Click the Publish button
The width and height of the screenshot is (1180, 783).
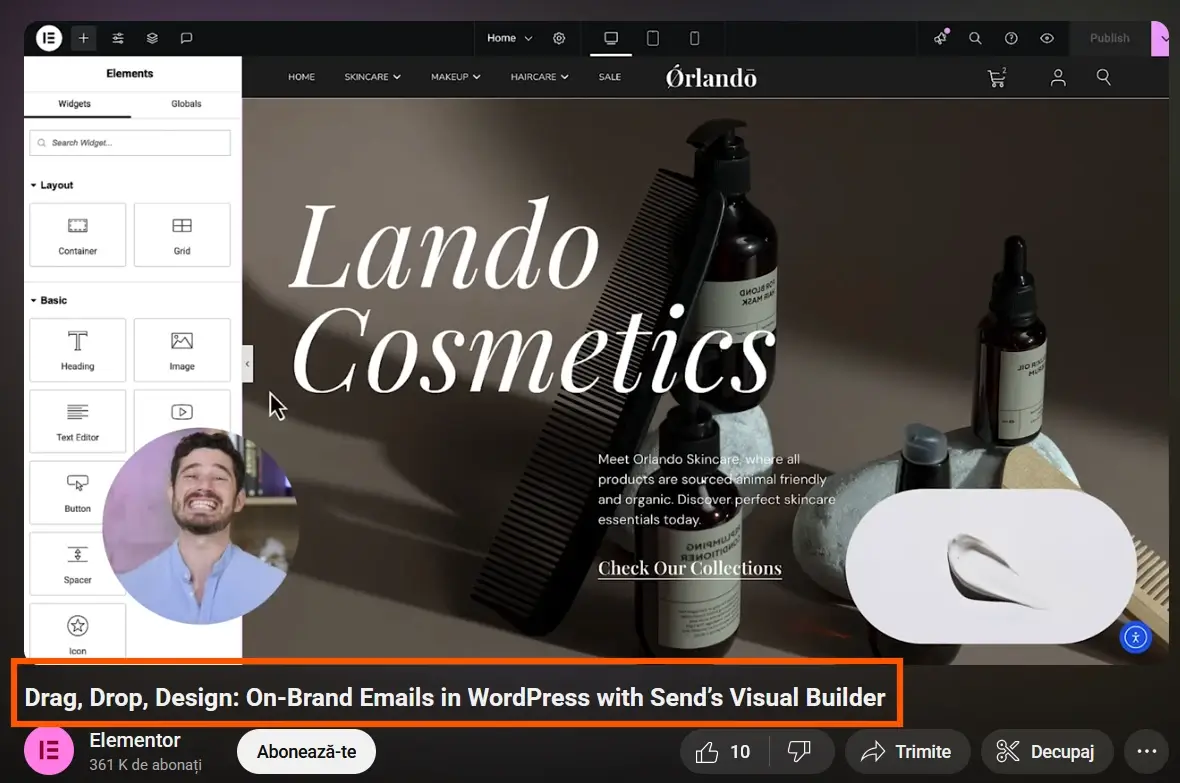(1109, 38)
